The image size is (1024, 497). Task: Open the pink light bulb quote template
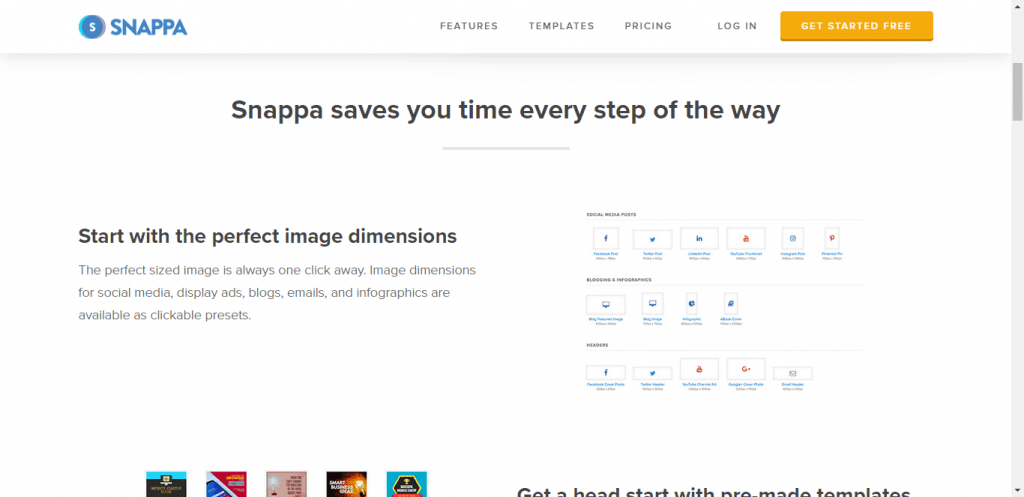287,484
